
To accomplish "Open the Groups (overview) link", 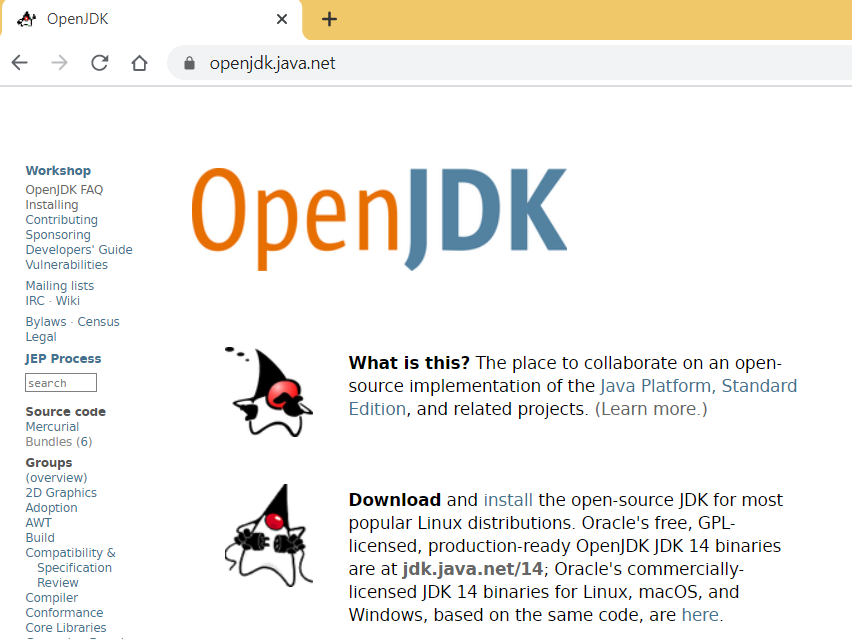I will (56, 478).
